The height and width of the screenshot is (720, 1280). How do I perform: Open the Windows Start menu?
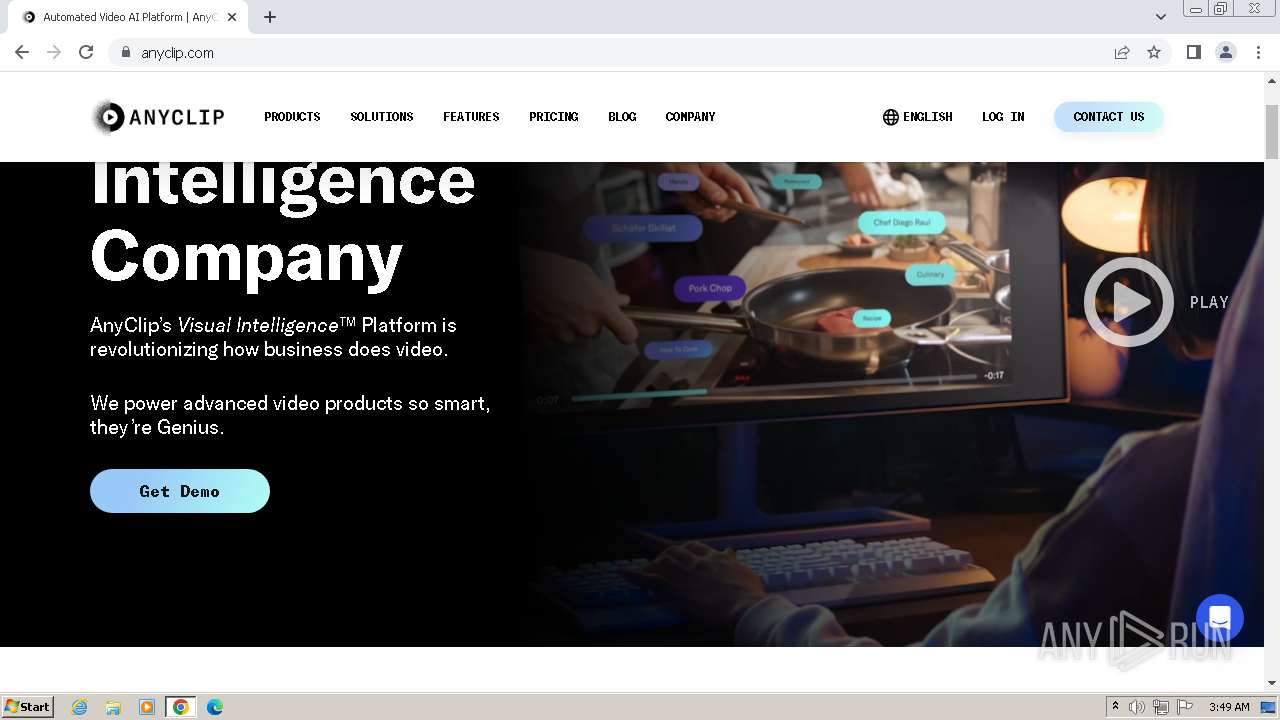coord(28,707)
